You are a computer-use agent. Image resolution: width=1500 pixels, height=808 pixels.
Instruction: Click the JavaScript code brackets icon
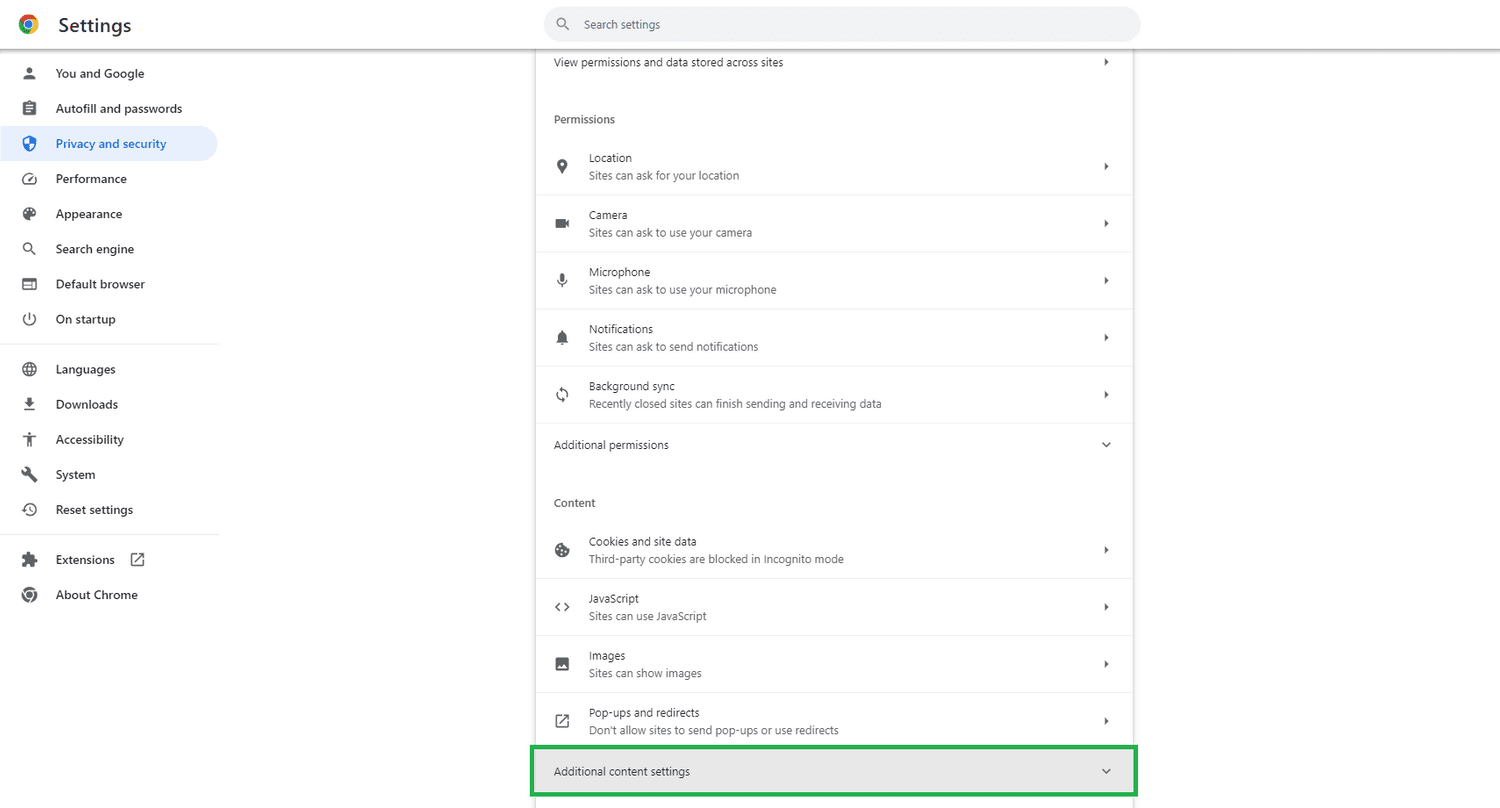(x=562, y=607)
